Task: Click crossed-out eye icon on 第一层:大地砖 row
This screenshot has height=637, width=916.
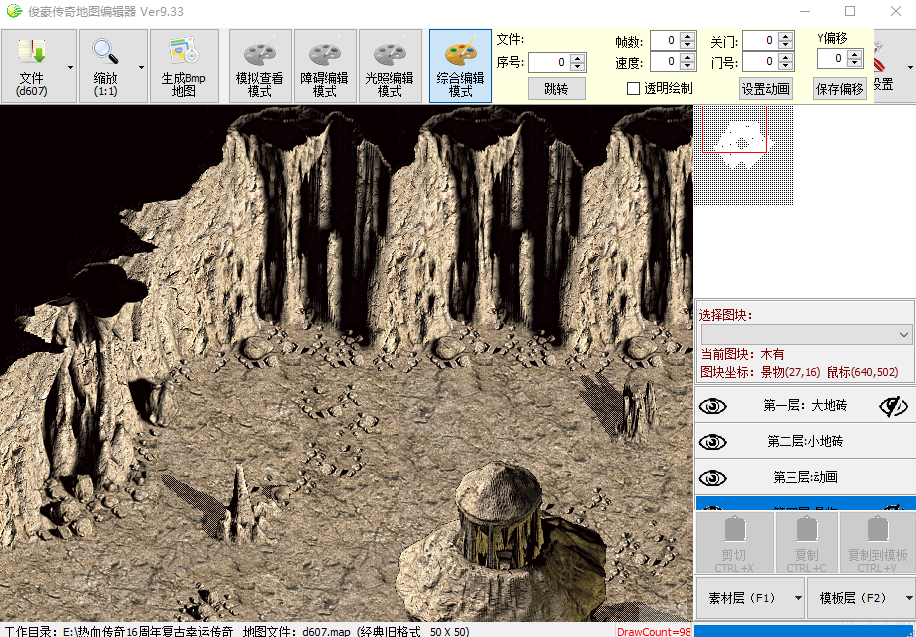Action: tap(893, 406)
